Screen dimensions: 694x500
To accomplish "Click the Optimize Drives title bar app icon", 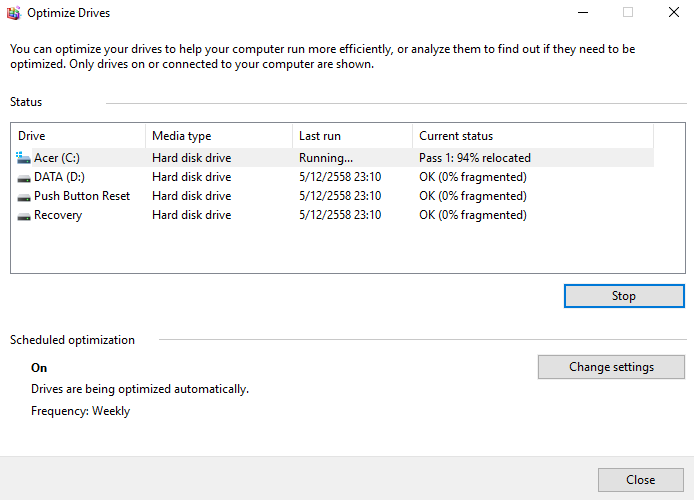I will (x=13, y=13).
